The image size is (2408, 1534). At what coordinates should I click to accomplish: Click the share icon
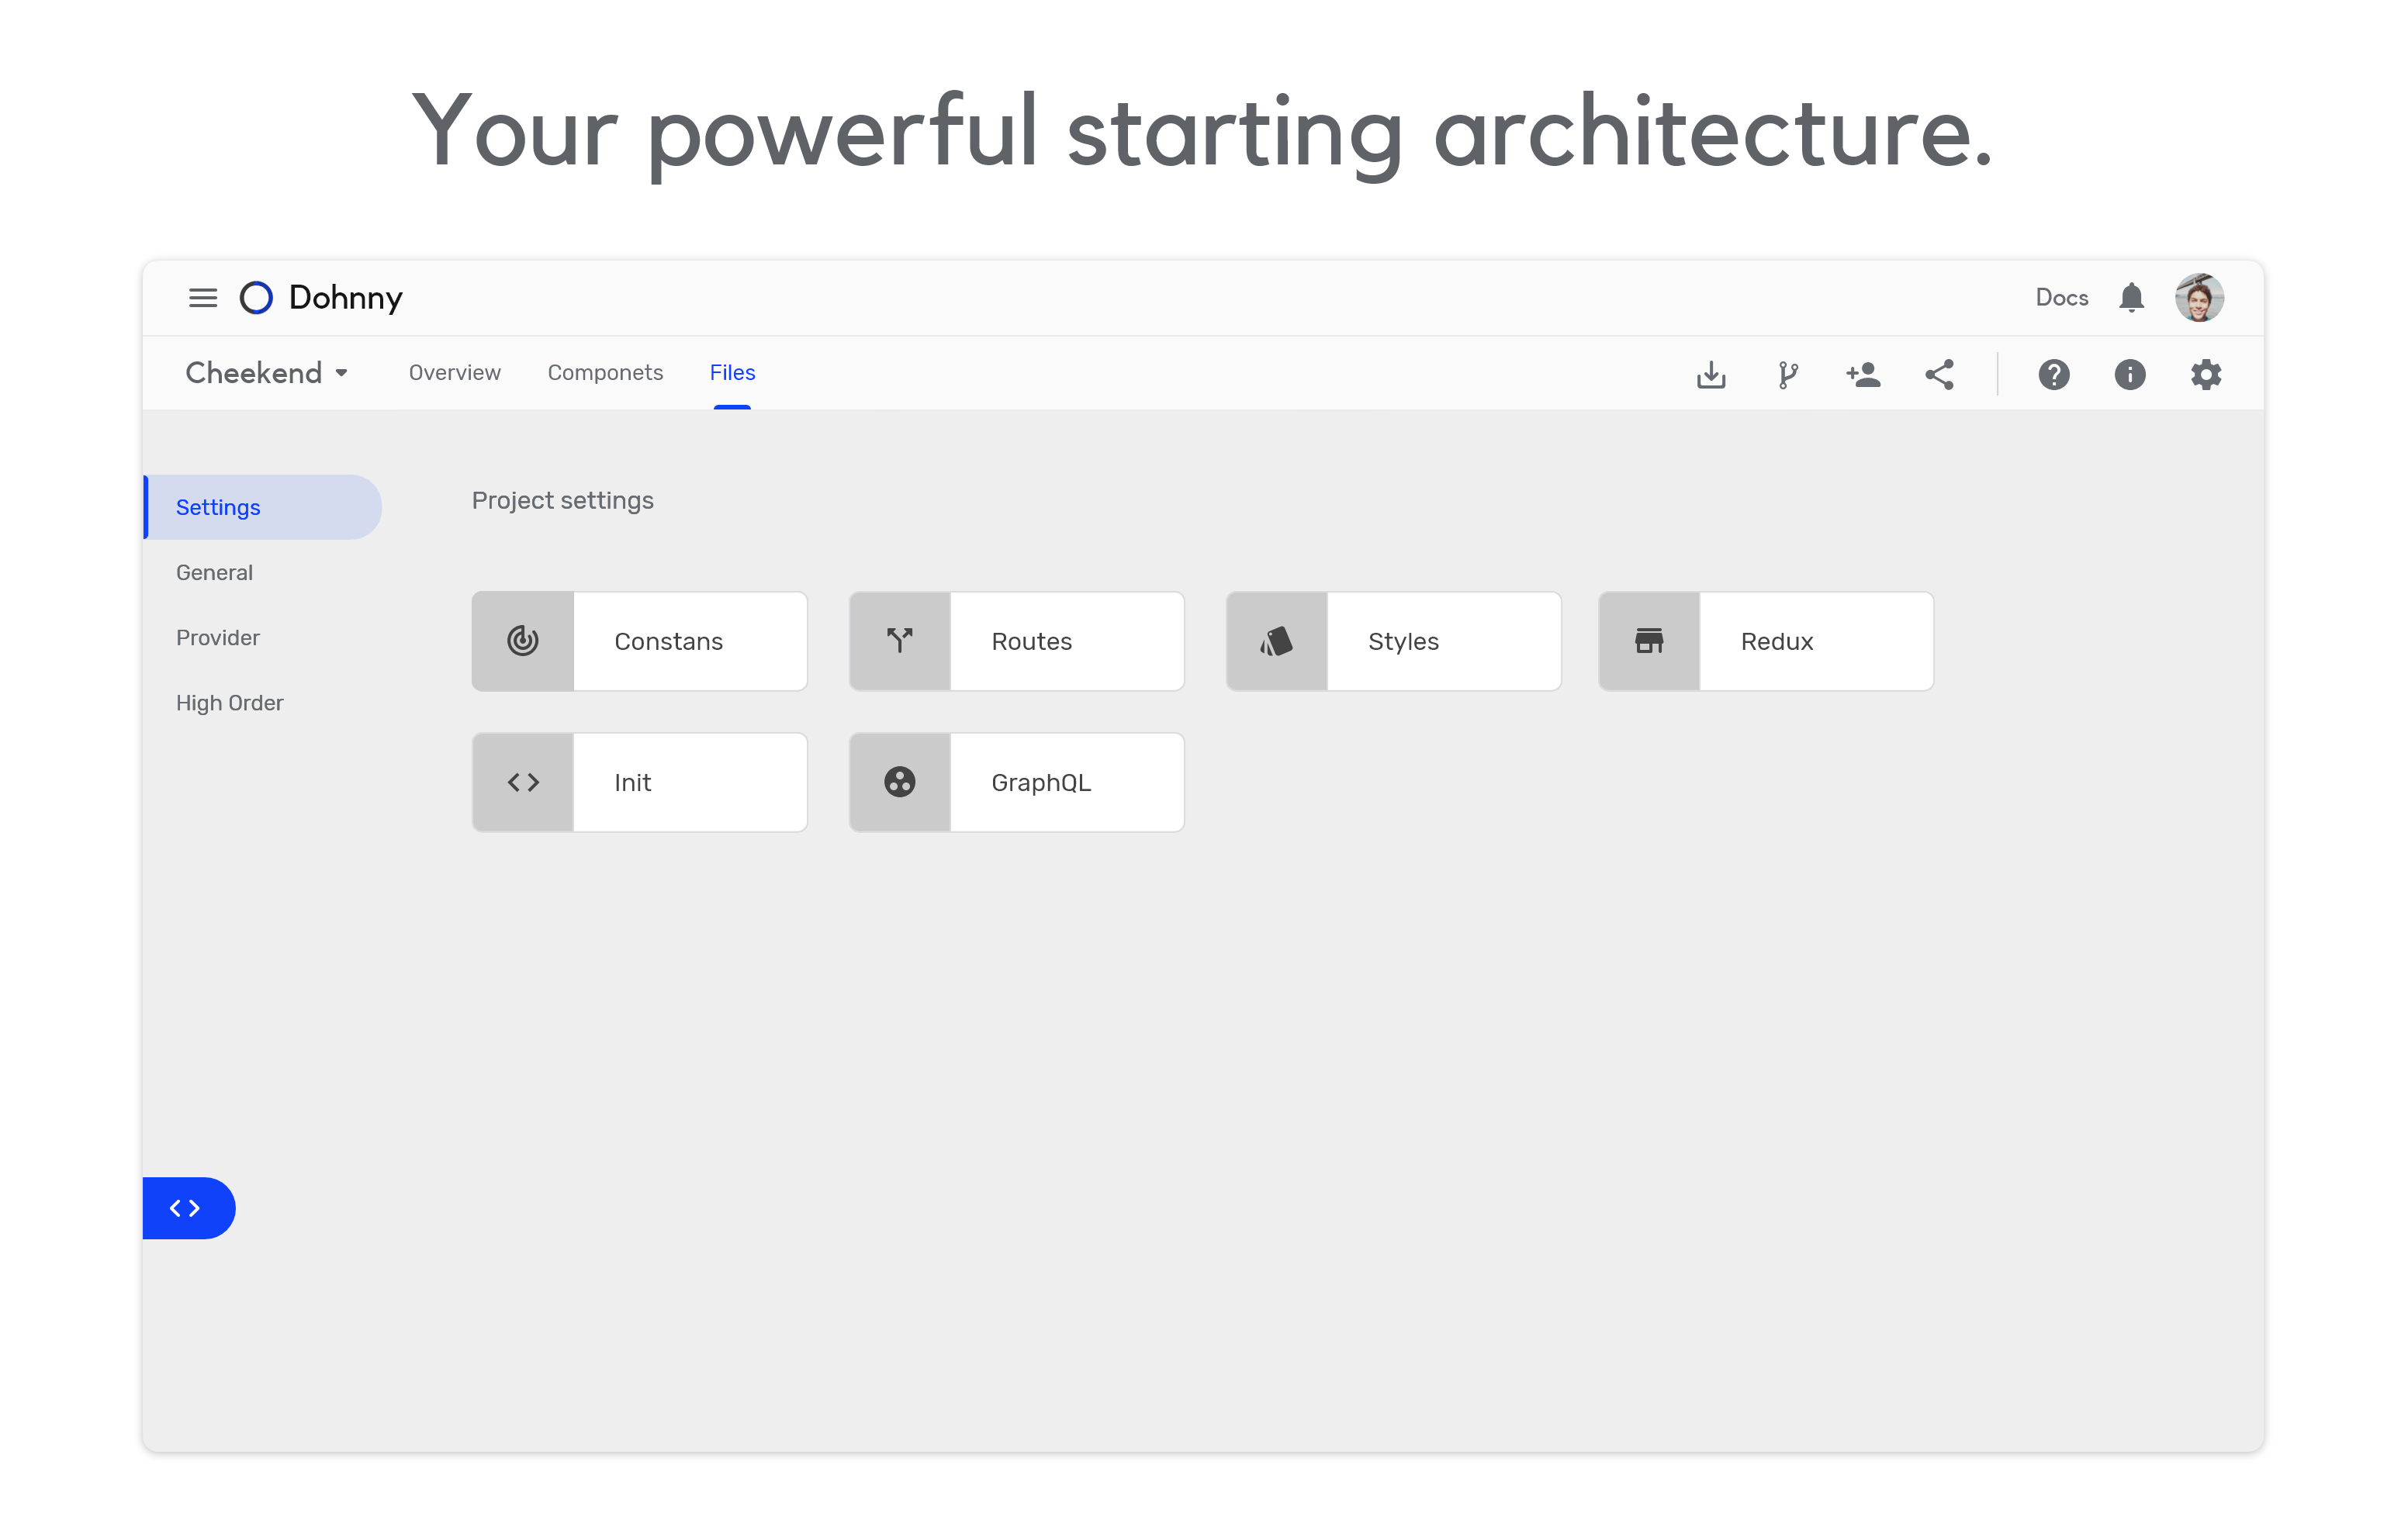(x=1940, y=375)
